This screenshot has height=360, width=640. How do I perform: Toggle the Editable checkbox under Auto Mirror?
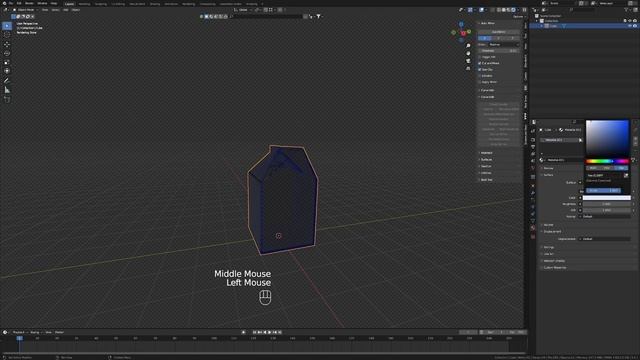point(480,76)
